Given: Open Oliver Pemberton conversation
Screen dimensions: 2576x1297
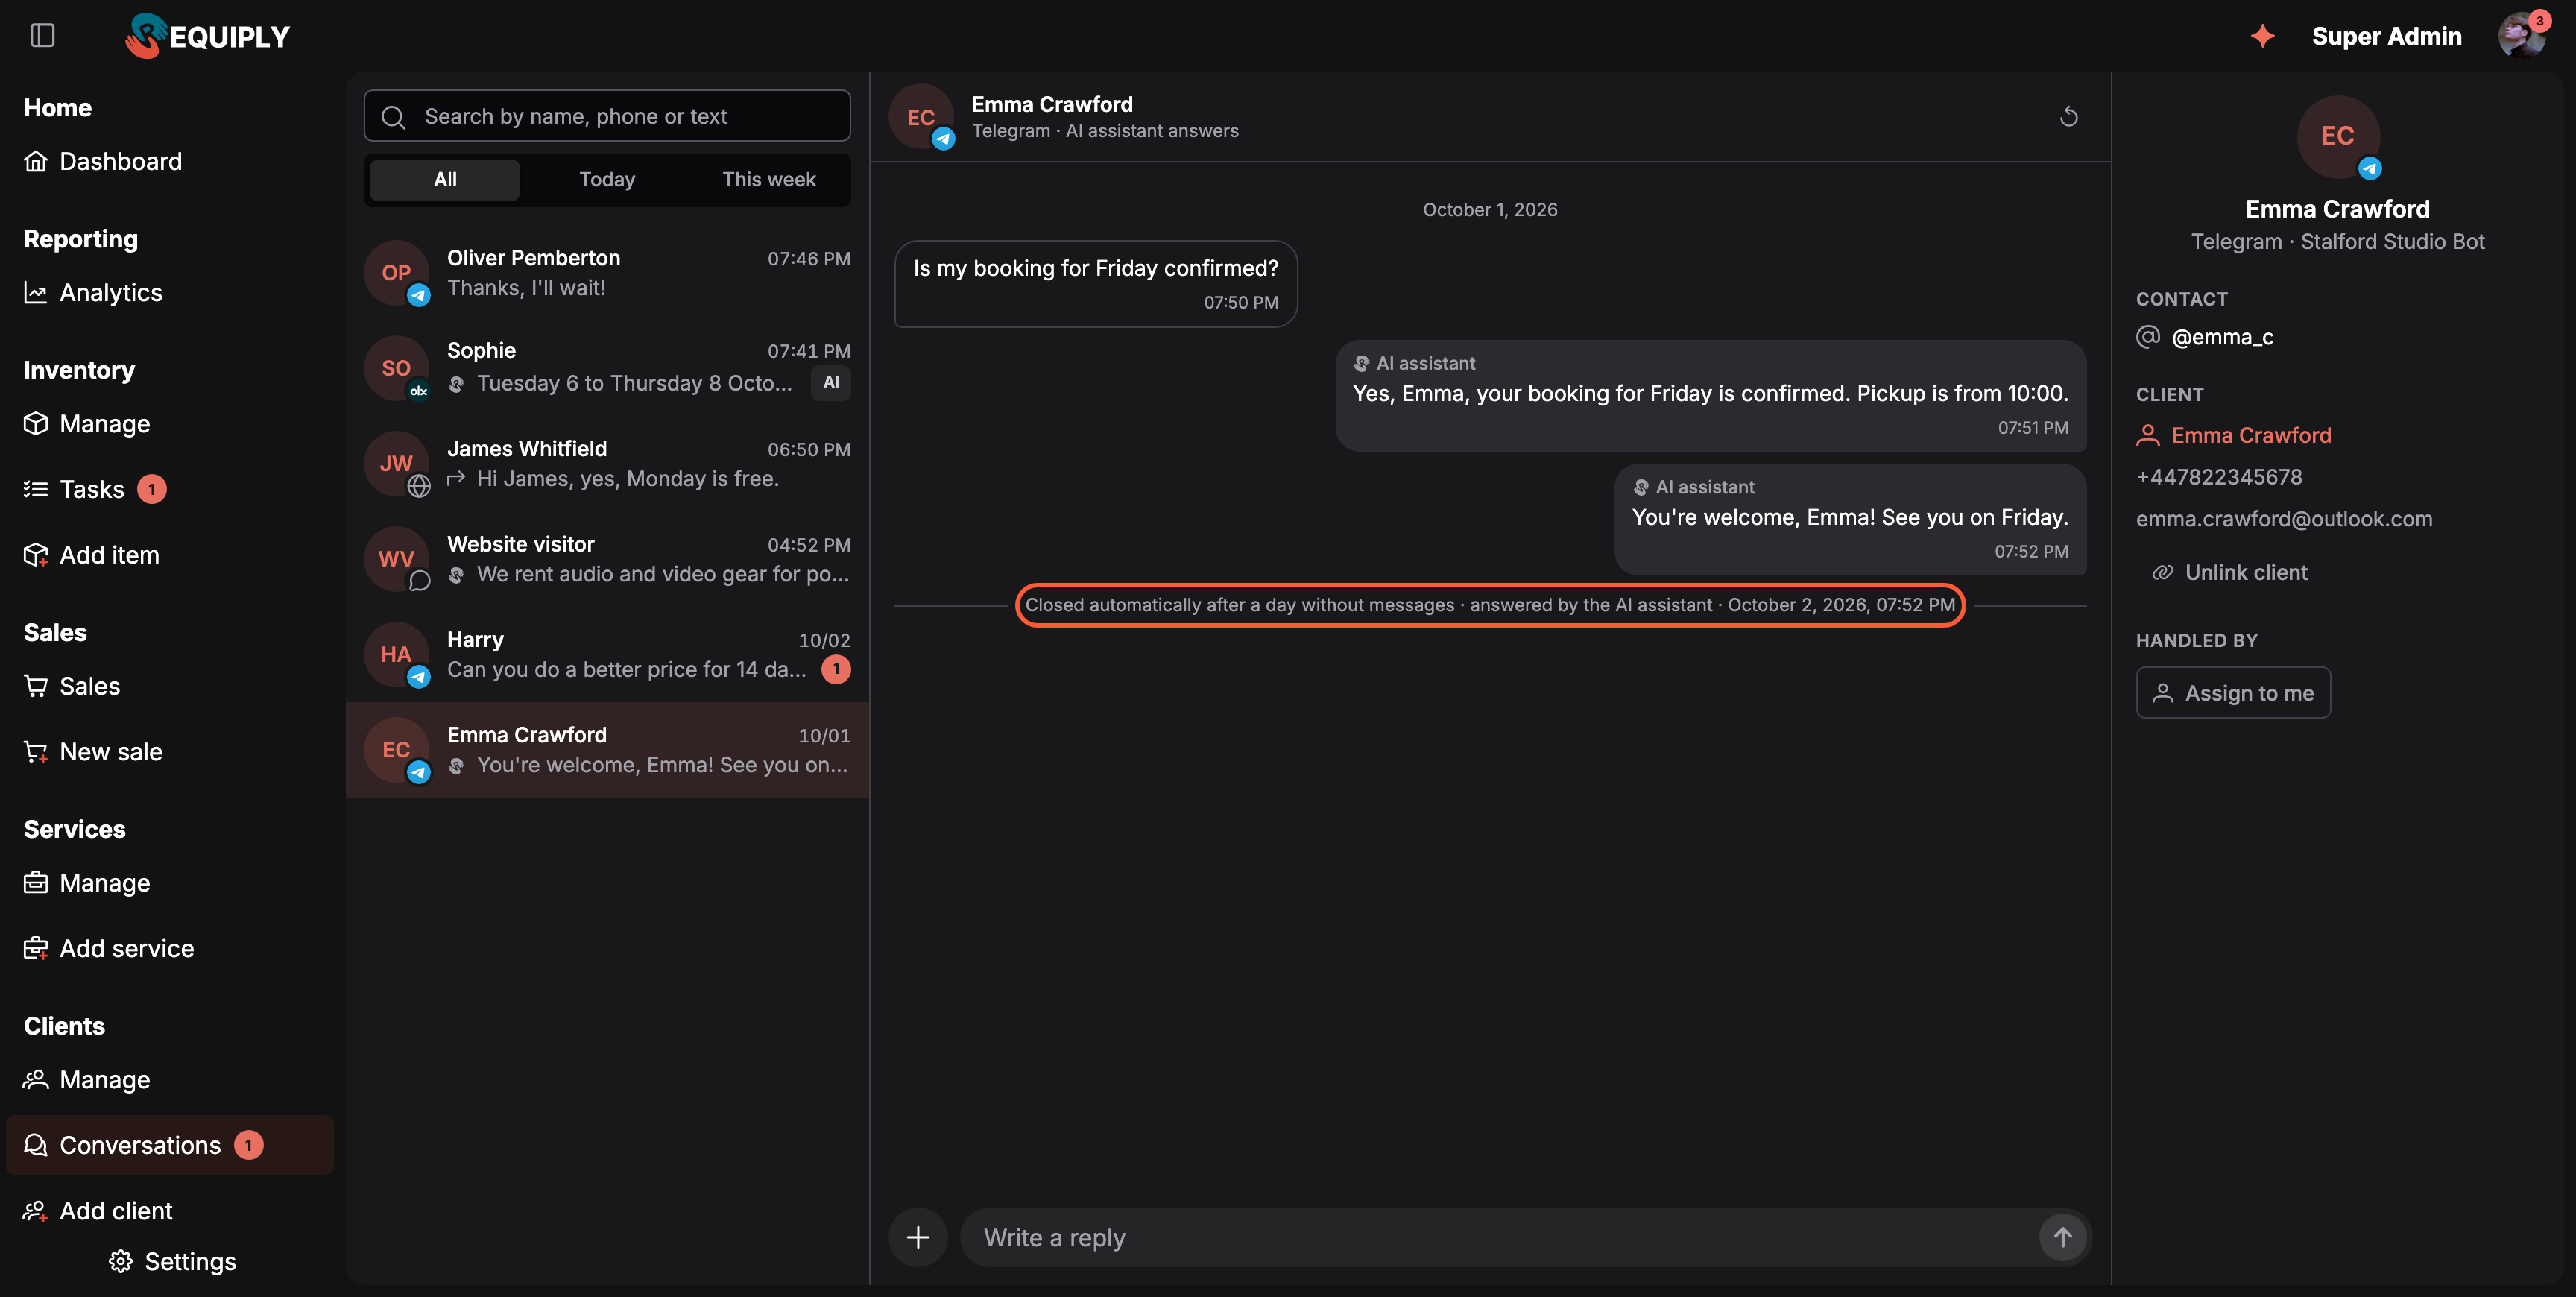Looking at the screenshot, I should (x=607, y=273).
